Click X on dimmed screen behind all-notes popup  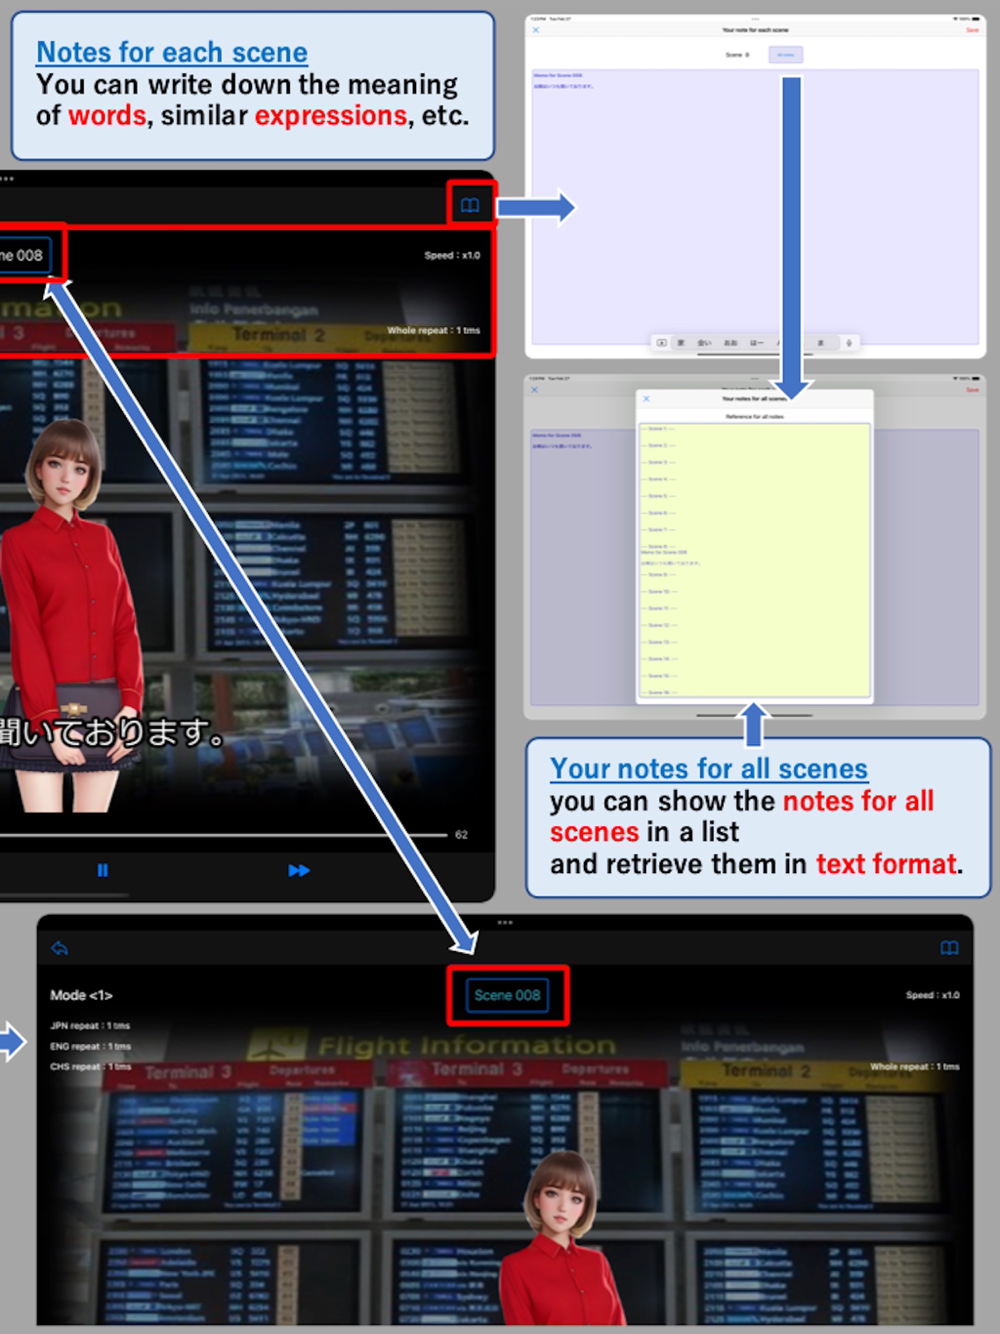(535, 390)
